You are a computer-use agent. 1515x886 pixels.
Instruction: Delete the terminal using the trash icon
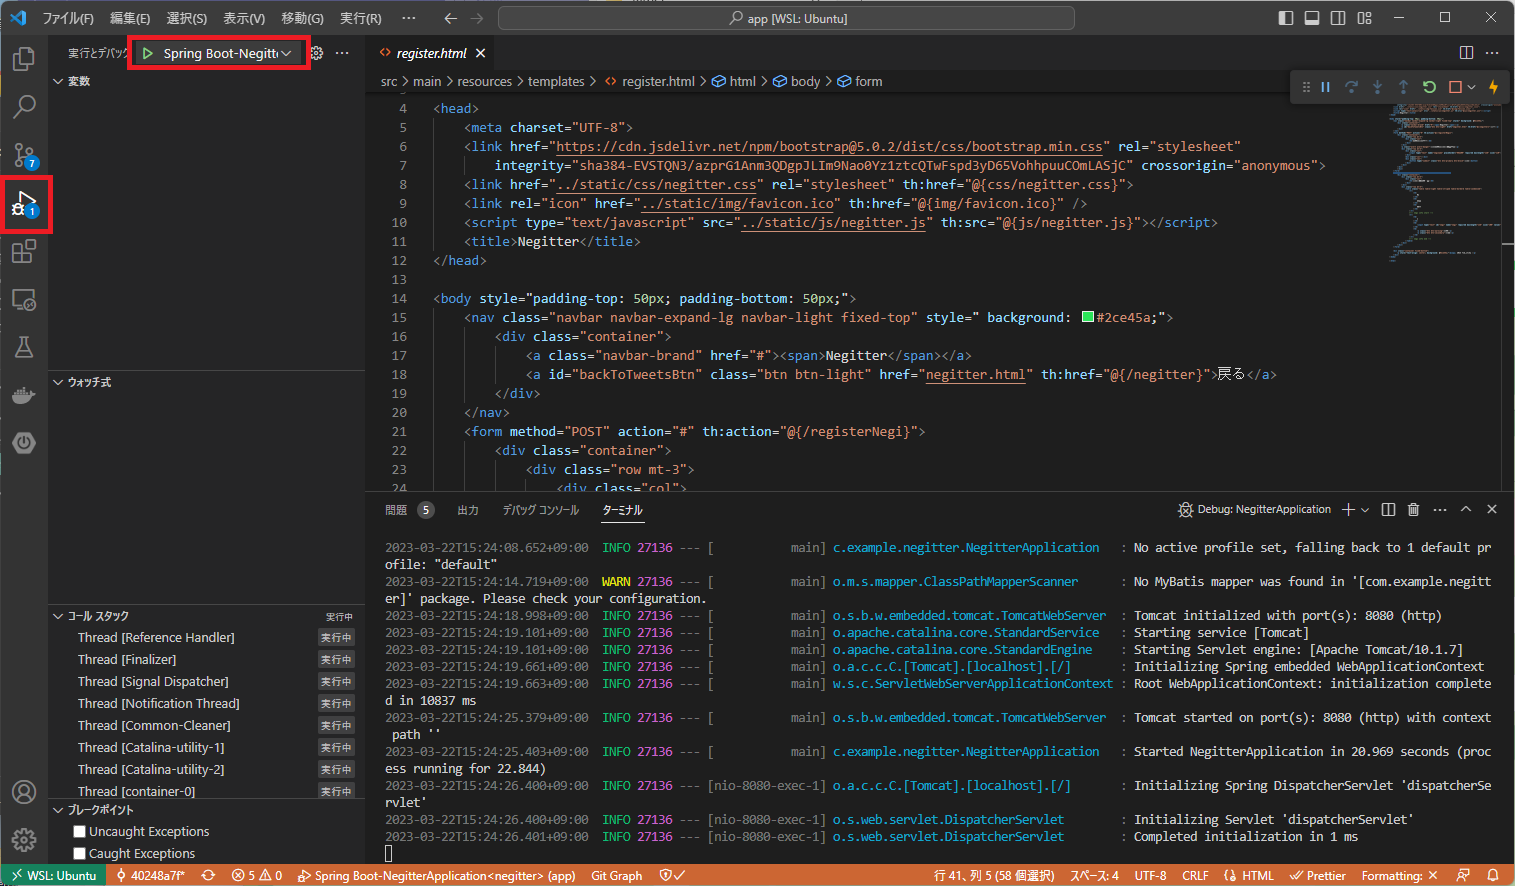coord(1413,509)
